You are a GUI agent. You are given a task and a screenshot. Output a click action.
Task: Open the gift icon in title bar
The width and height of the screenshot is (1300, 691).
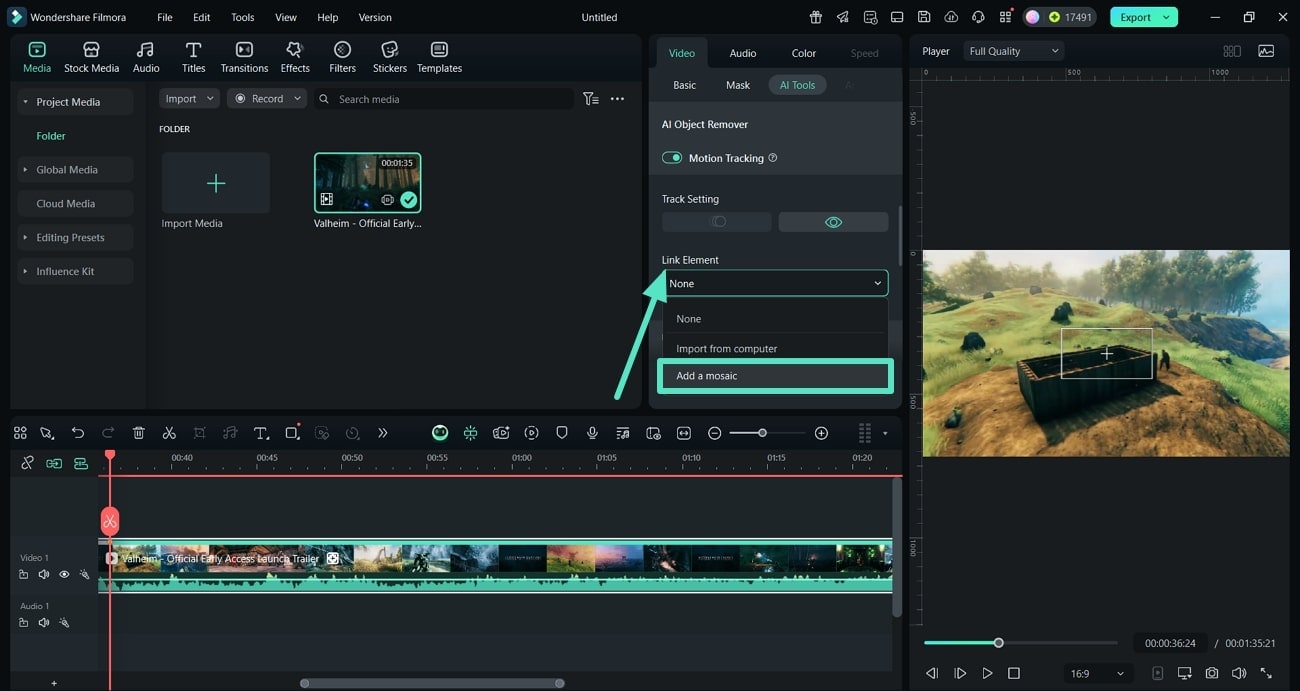[816, 17]
